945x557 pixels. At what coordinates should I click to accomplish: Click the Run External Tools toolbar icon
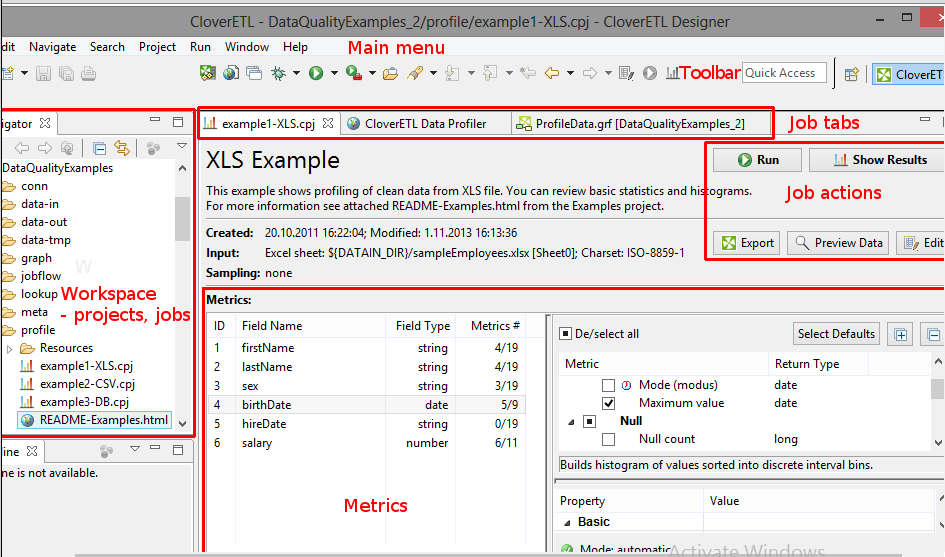click(x=354, y=73)
